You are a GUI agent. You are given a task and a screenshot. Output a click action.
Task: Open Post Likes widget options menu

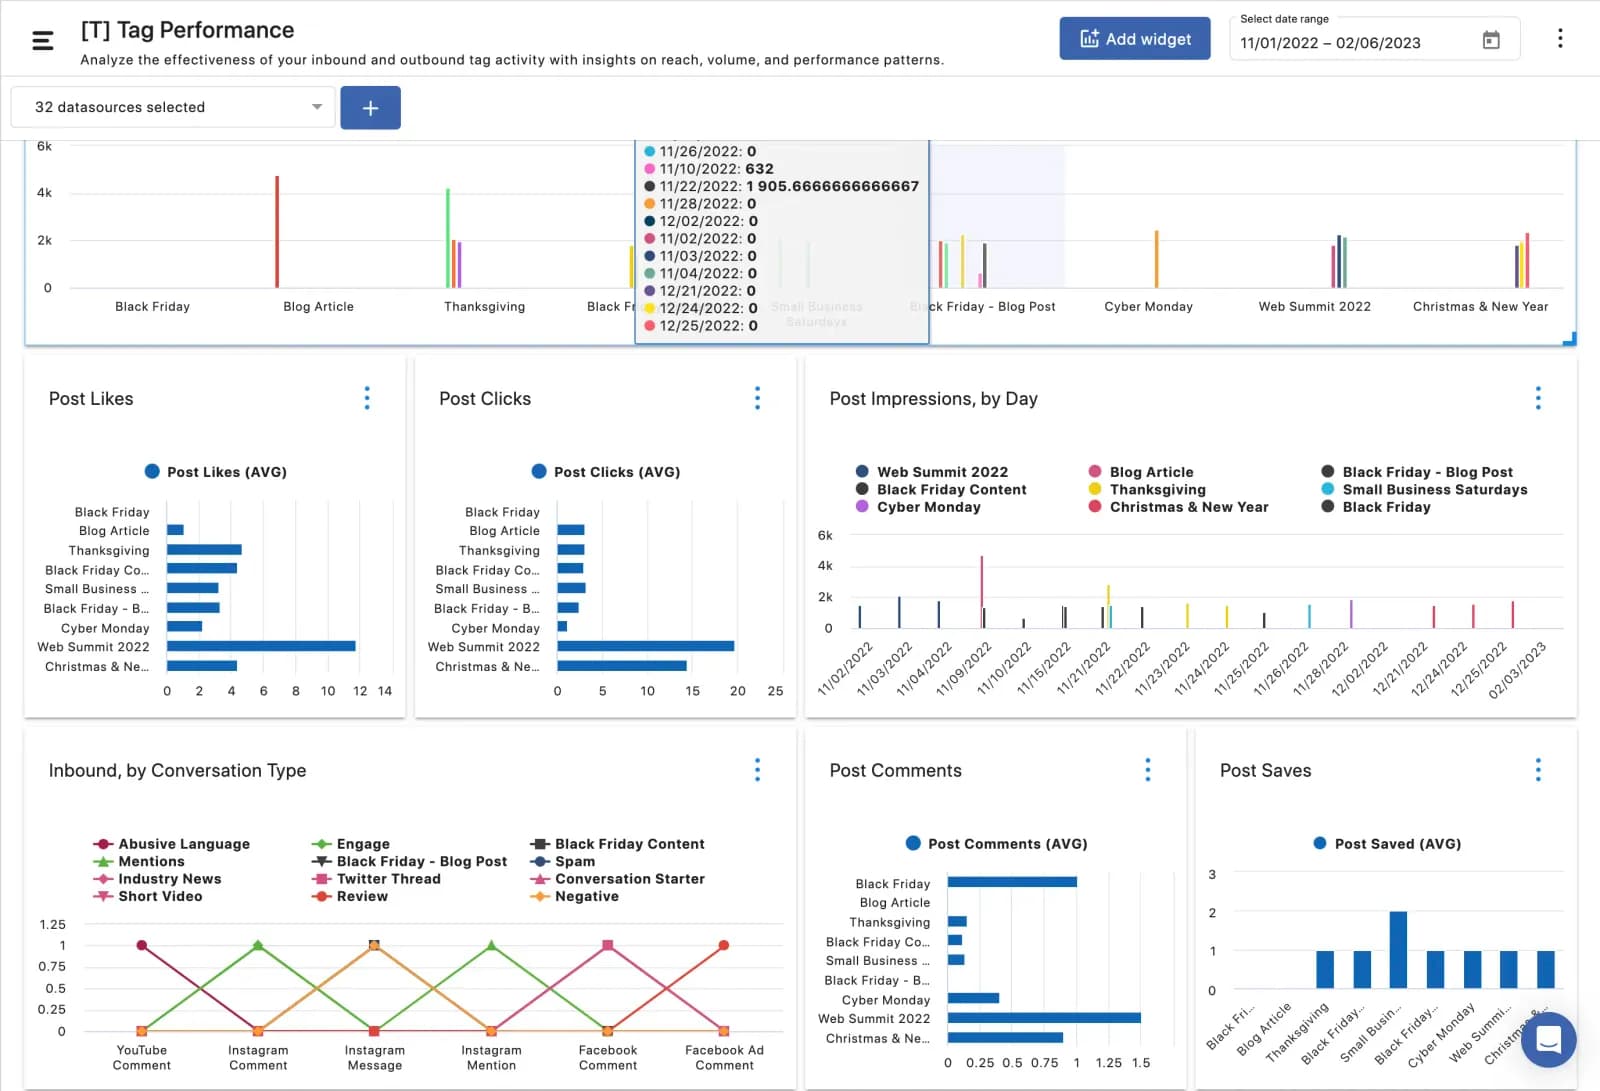click(367, 398)
